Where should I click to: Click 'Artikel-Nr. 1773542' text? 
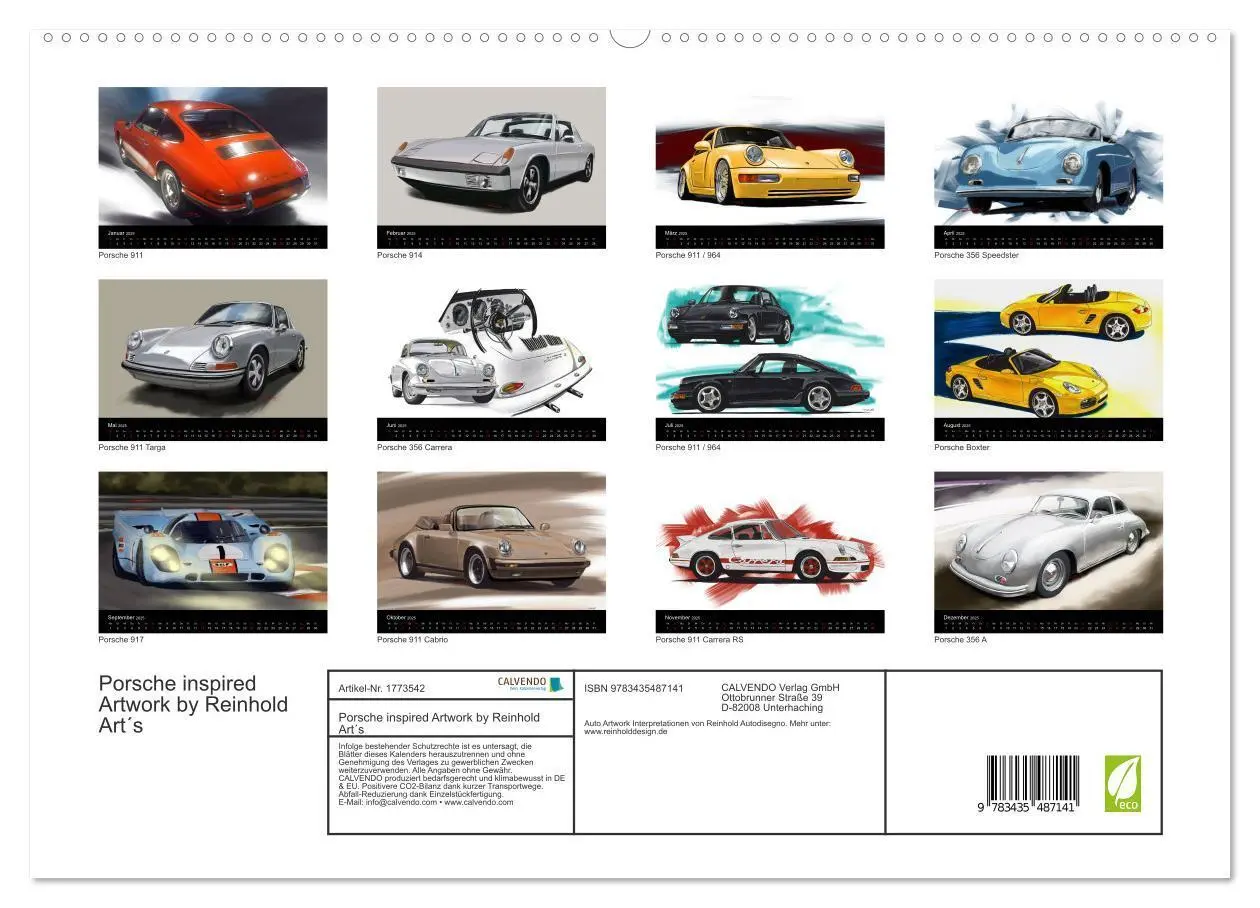[x=382, y=688]
